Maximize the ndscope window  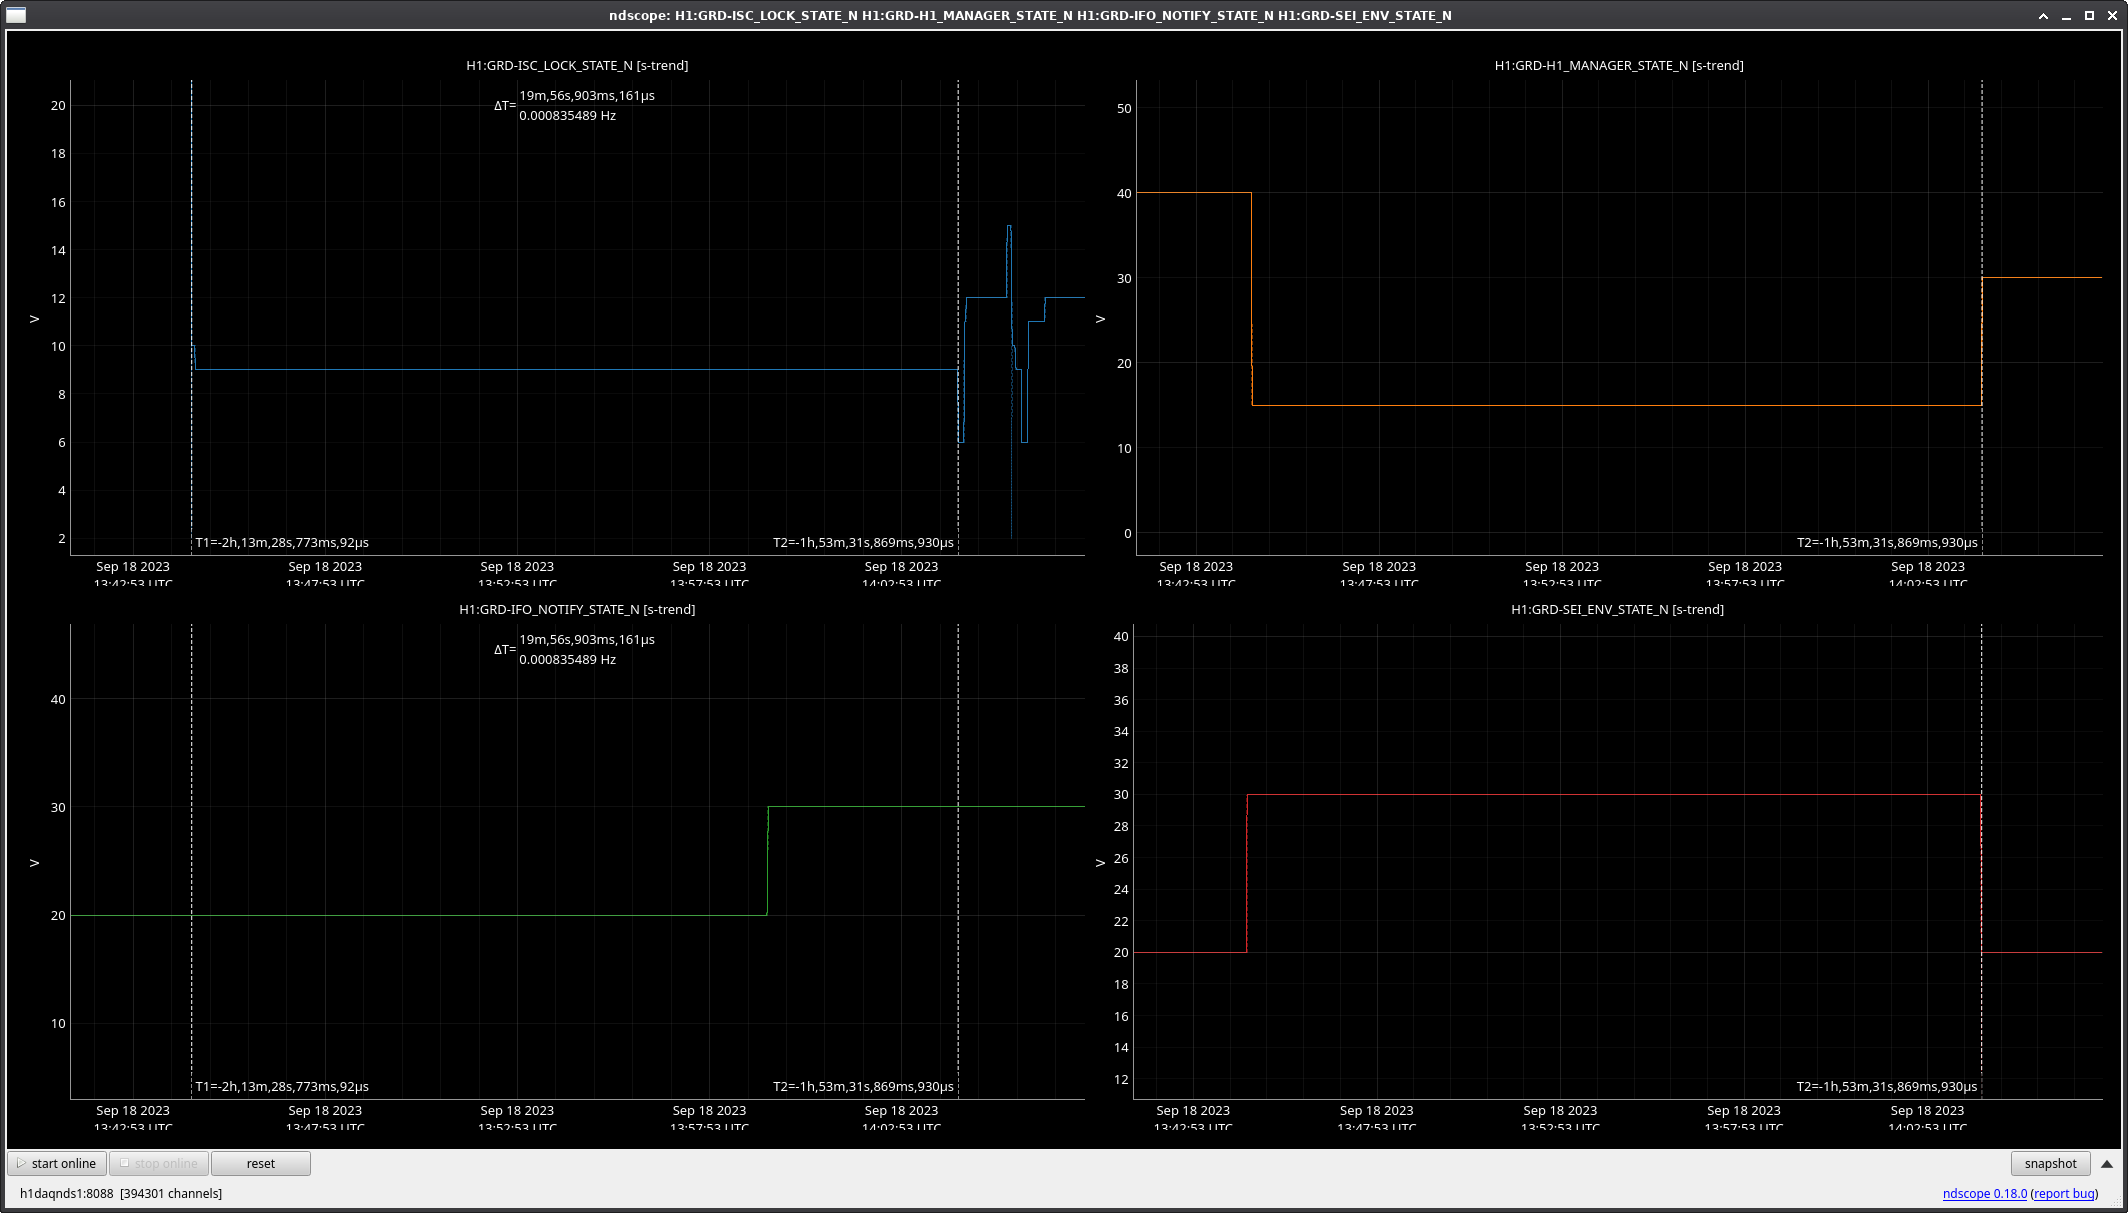pyautogui.click(x=2089, y=15)
